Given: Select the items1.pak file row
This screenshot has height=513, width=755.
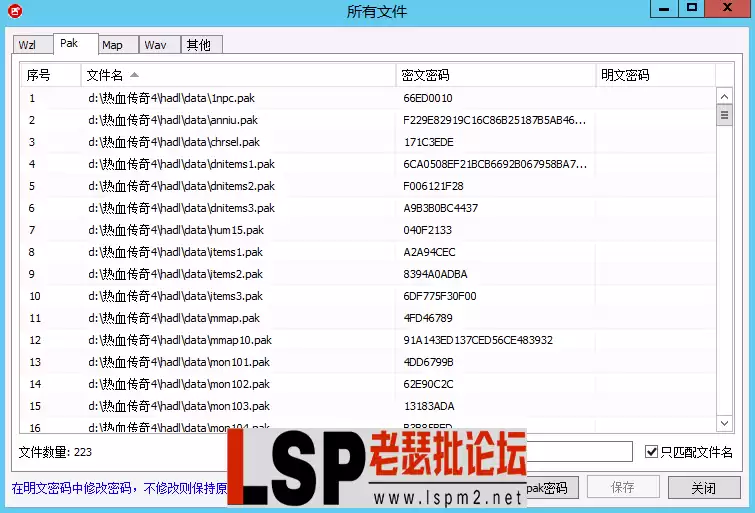Looking at the screenshot, I should (x=368, y=252).
